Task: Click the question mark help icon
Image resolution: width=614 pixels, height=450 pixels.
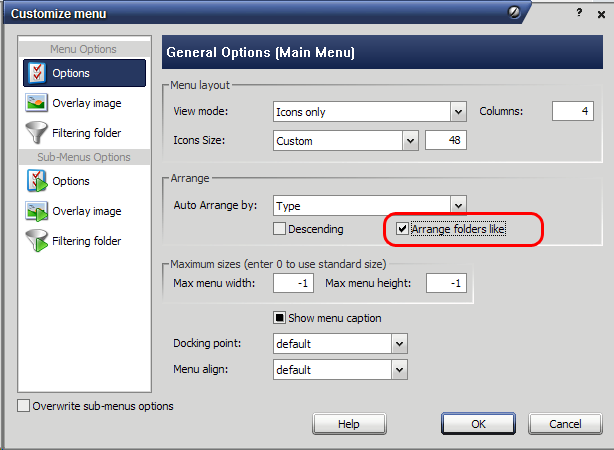Action: pos(579,13)
